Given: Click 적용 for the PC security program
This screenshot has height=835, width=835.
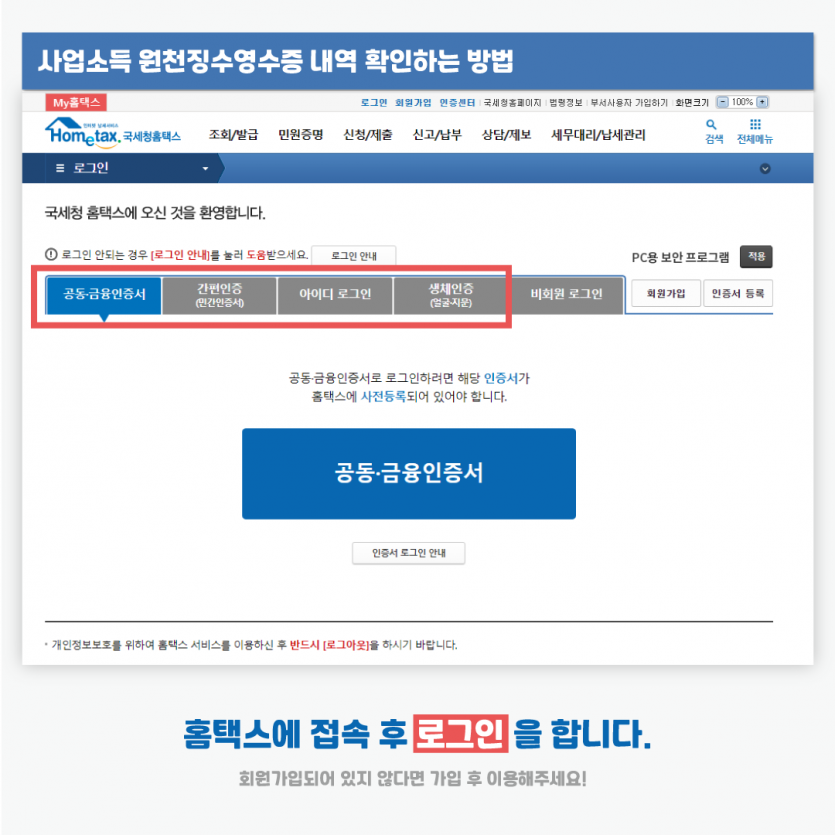Looking at the screenshot, I should pyautogui.click(x=756, y=257).
